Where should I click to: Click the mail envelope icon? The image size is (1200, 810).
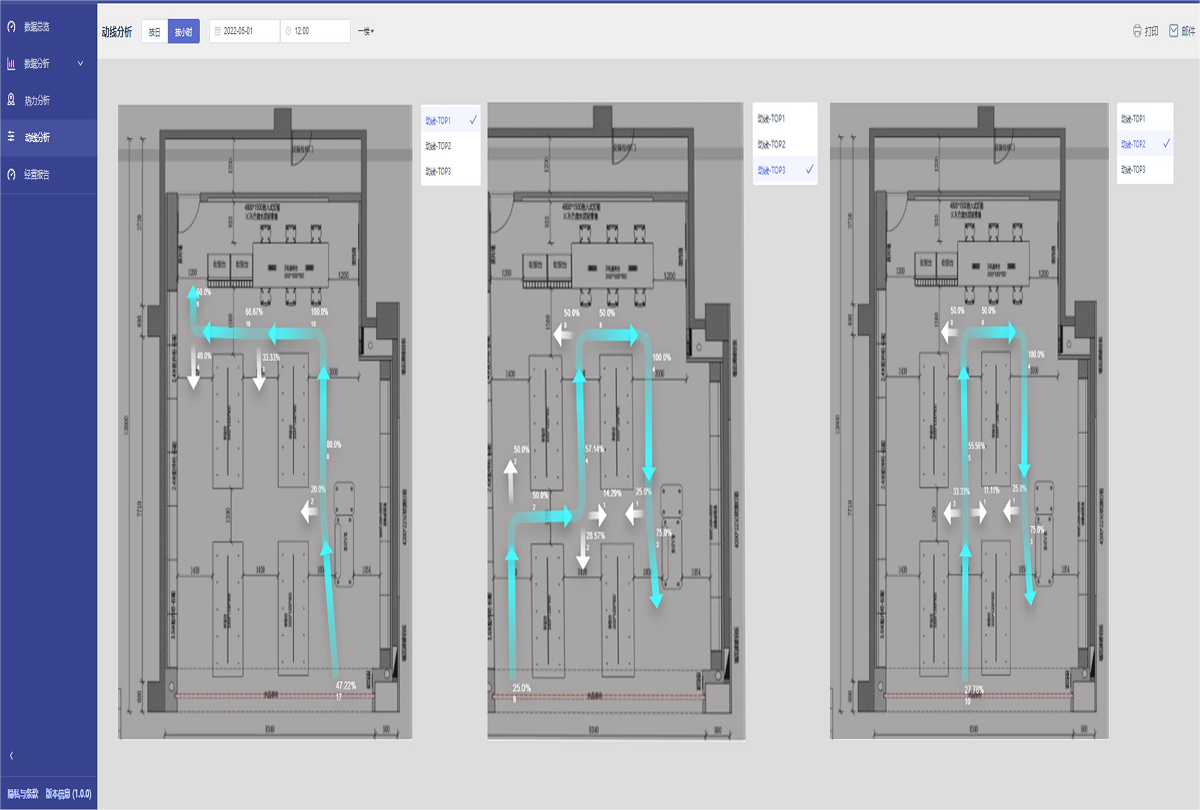pos(1173,31)
